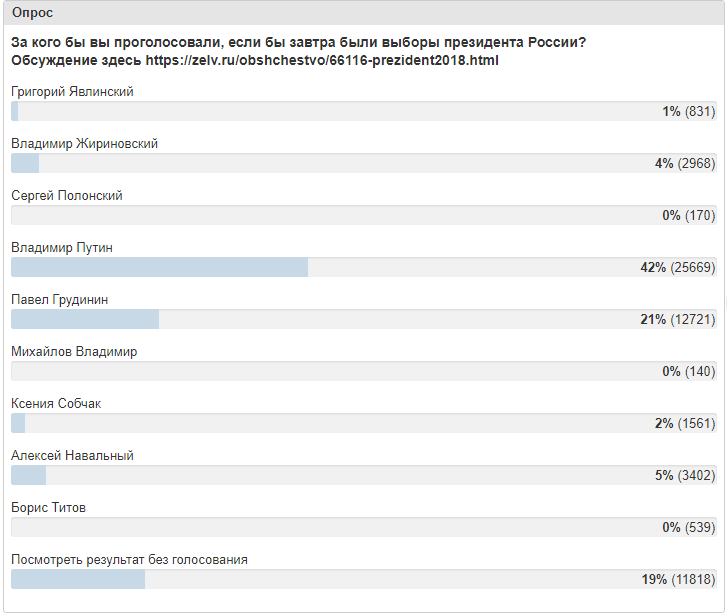Screen dimensions: 727x614
Task: Click the Алексей Навальный candidate label
Action: pyautogui.click(x=72, y=456)
